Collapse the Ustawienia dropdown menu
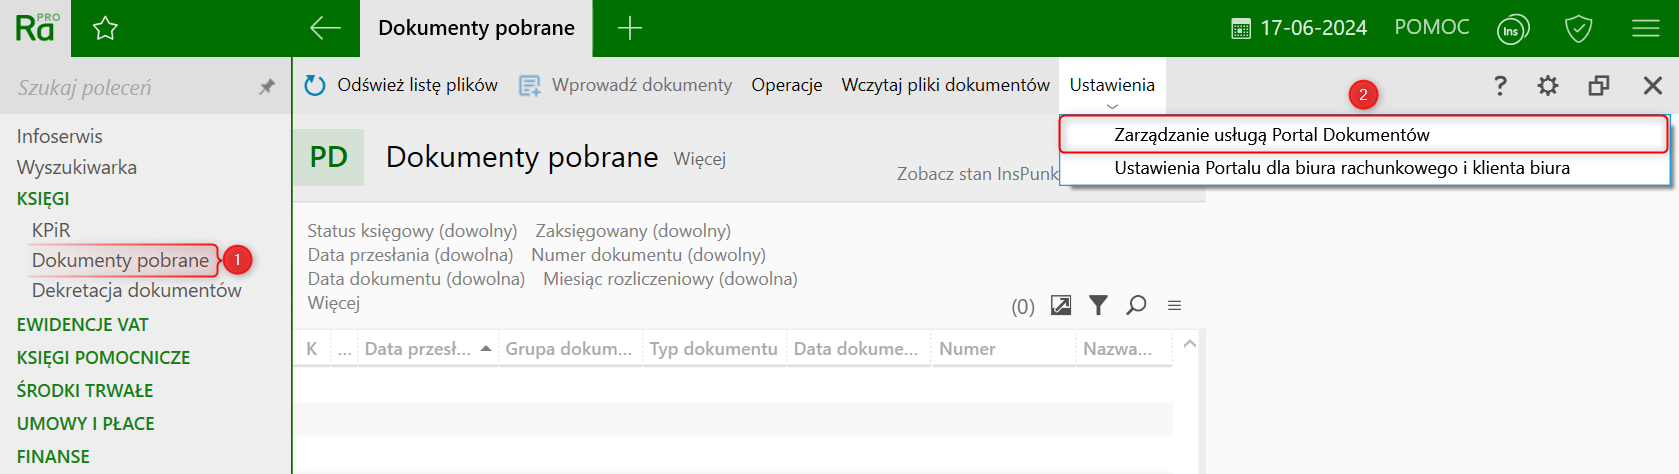This screenshot has height=474, width=1679. [1112, 86]
